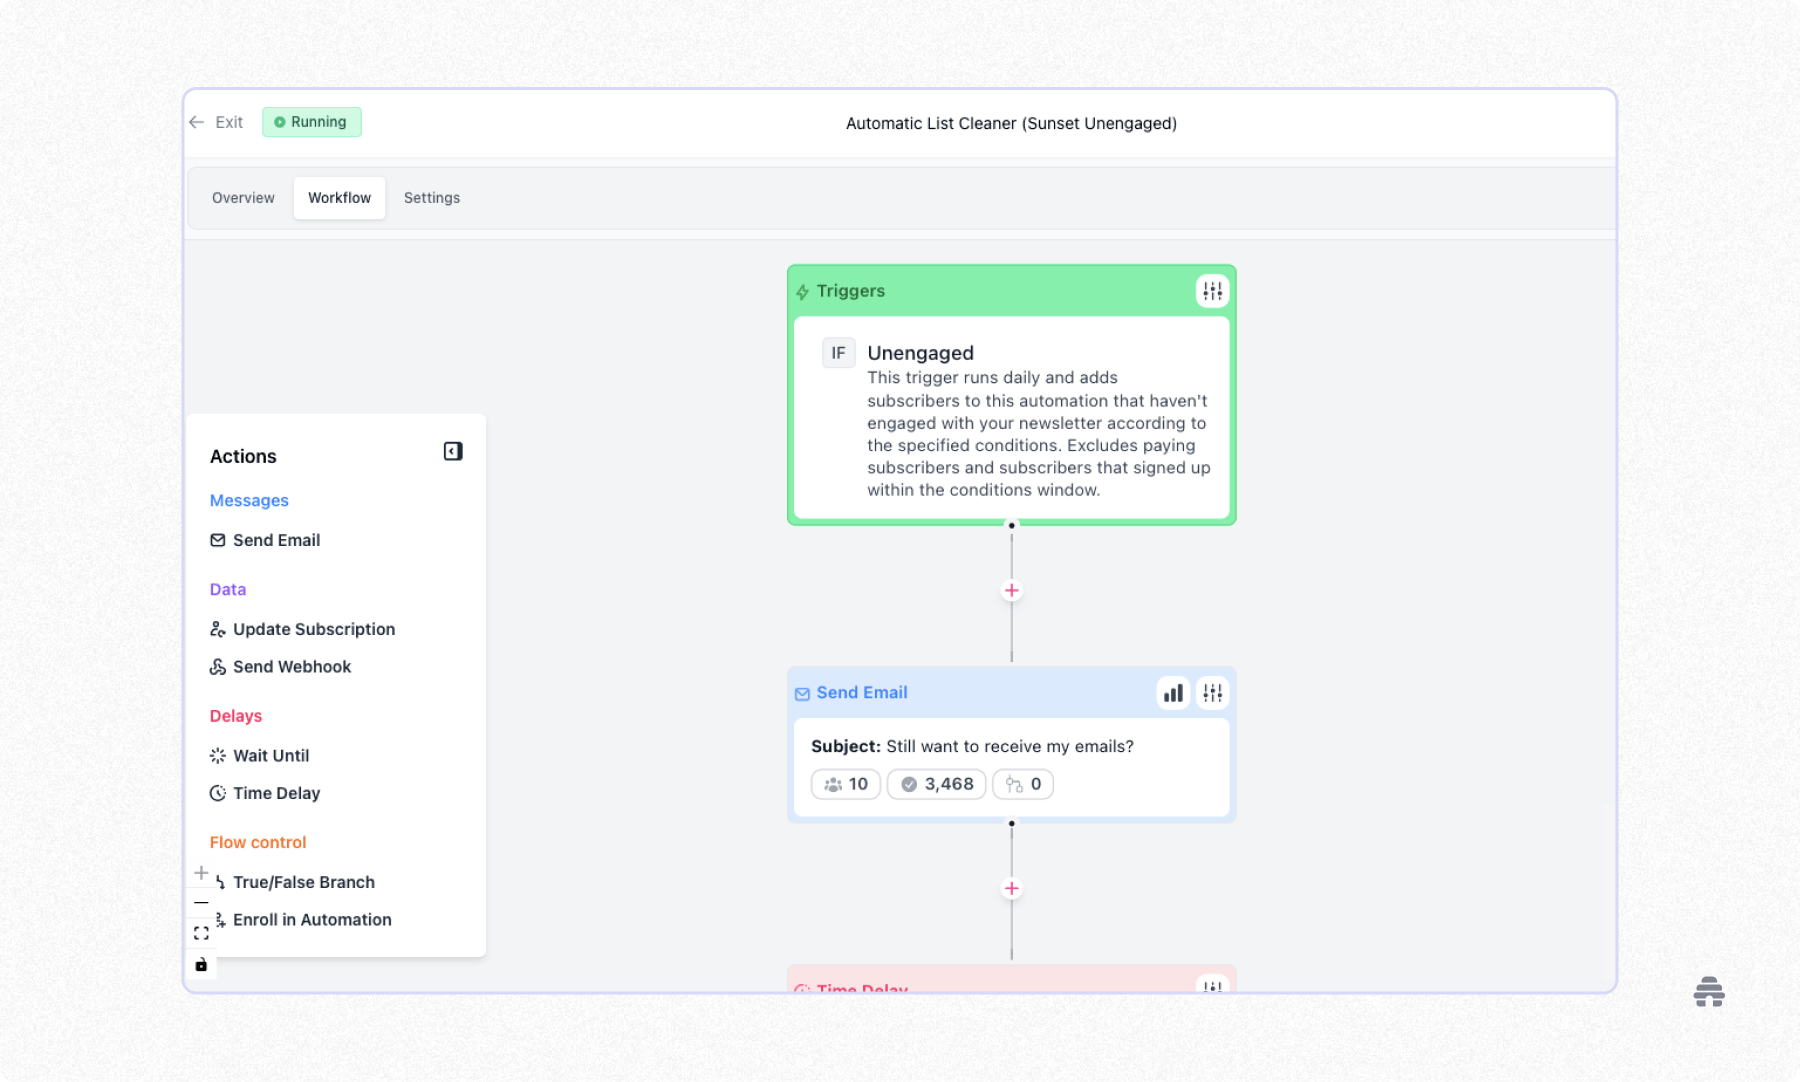Fit the workflow to the screen

point(201,932)
